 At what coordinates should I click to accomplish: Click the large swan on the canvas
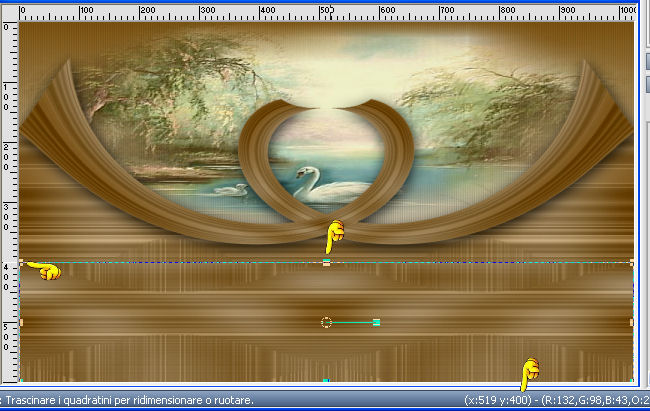click(332, 185)
